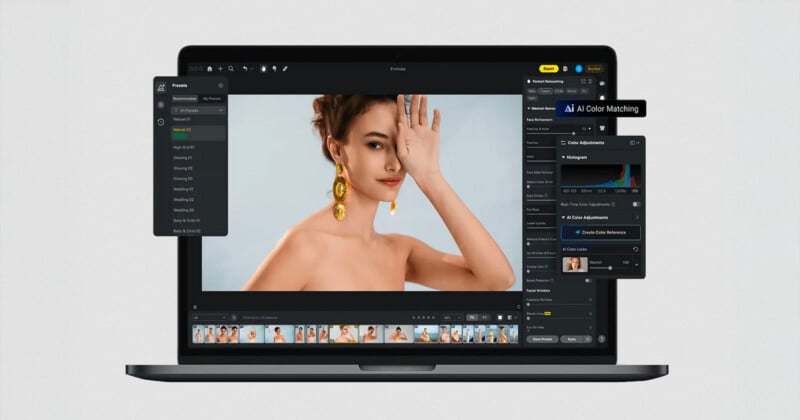Click the Home icon in top toolbar
The height and width of the screenshot is (420, 800).
click(x=208, y=69)
